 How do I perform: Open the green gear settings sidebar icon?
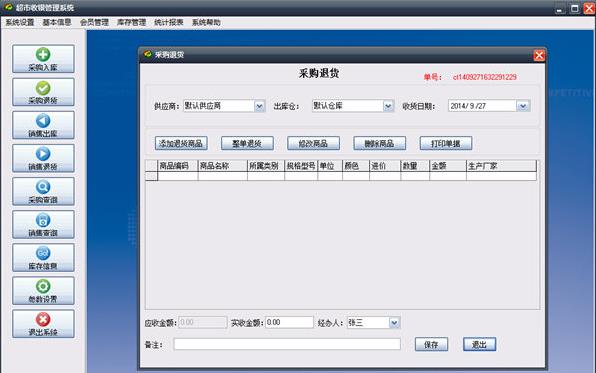(x=43, y=286)
